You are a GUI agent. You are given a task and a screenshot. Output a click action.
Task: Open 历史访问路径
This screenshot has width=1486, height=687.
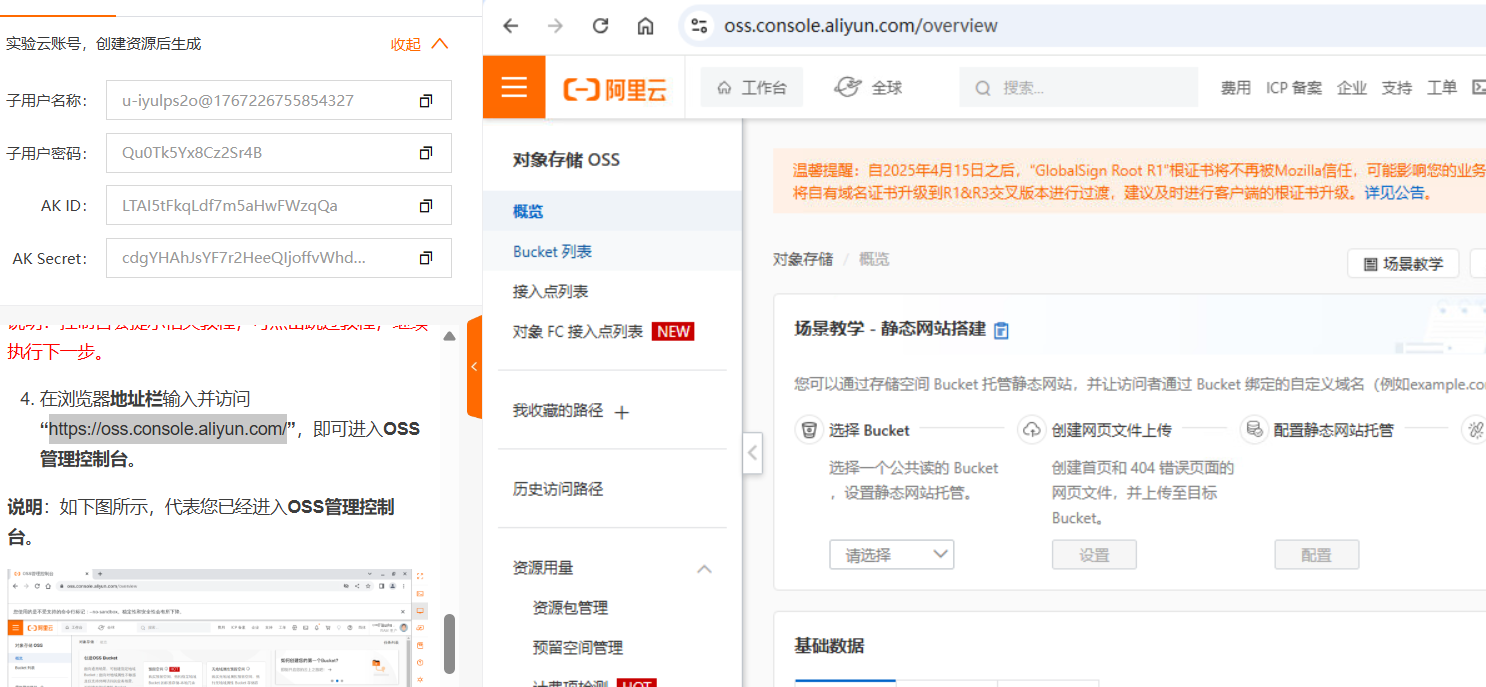[x=558, y=489]
